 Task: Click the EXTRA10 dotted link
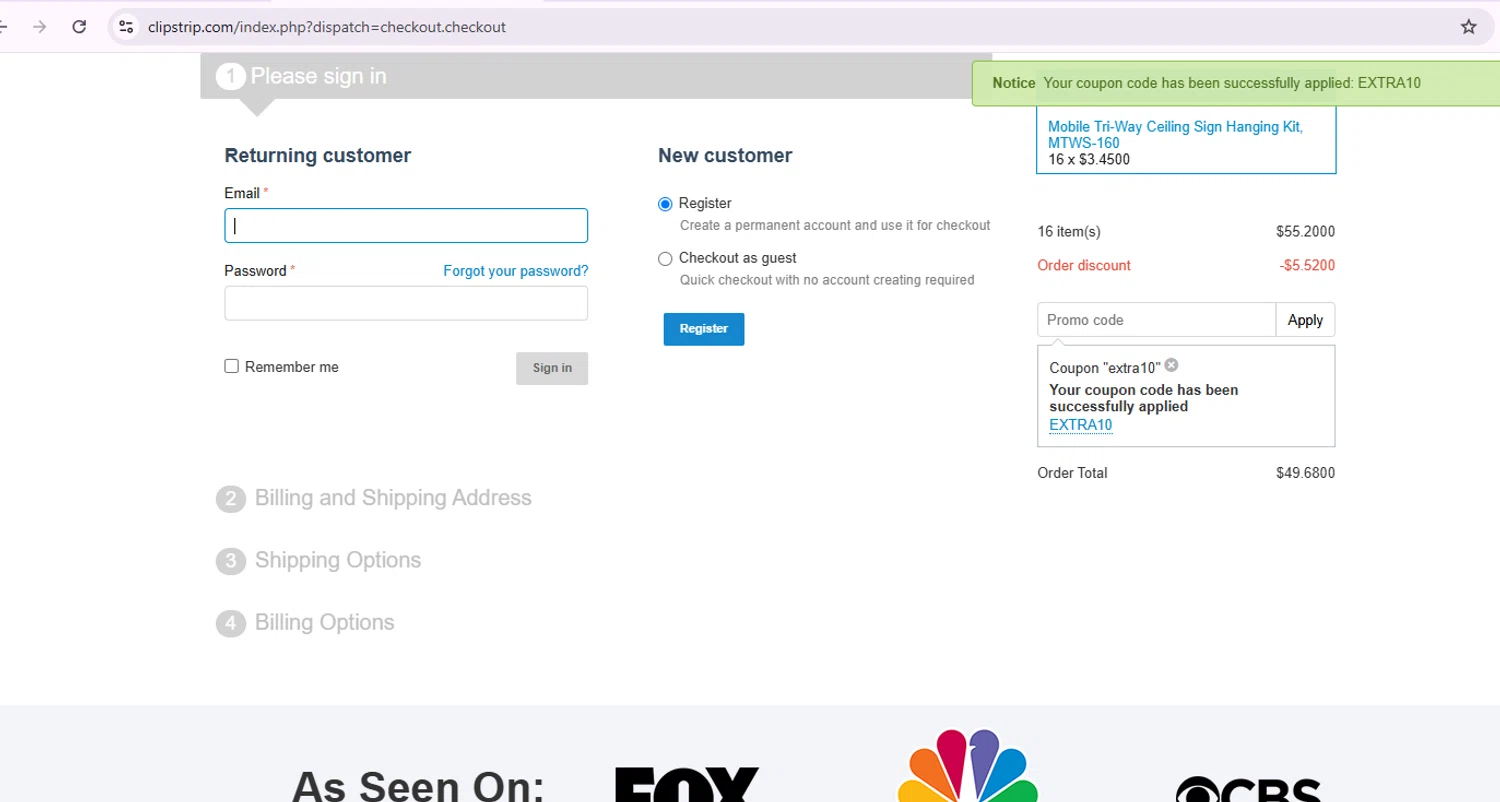tap(1080, 425)
